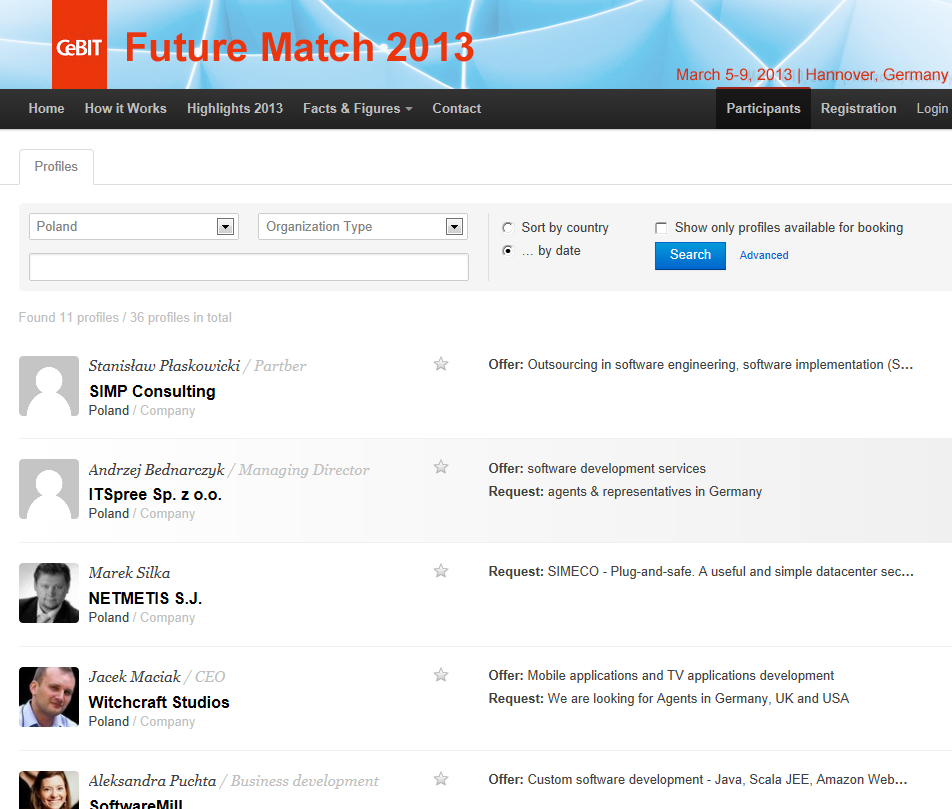Select Sort by country radio button
This screenshot has height=809, width=952.
pos(508,228)
